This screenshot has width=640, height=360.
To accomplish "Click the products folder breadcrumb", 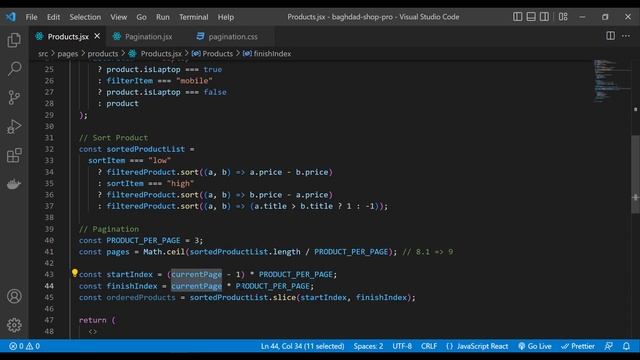I will (102, 53).
